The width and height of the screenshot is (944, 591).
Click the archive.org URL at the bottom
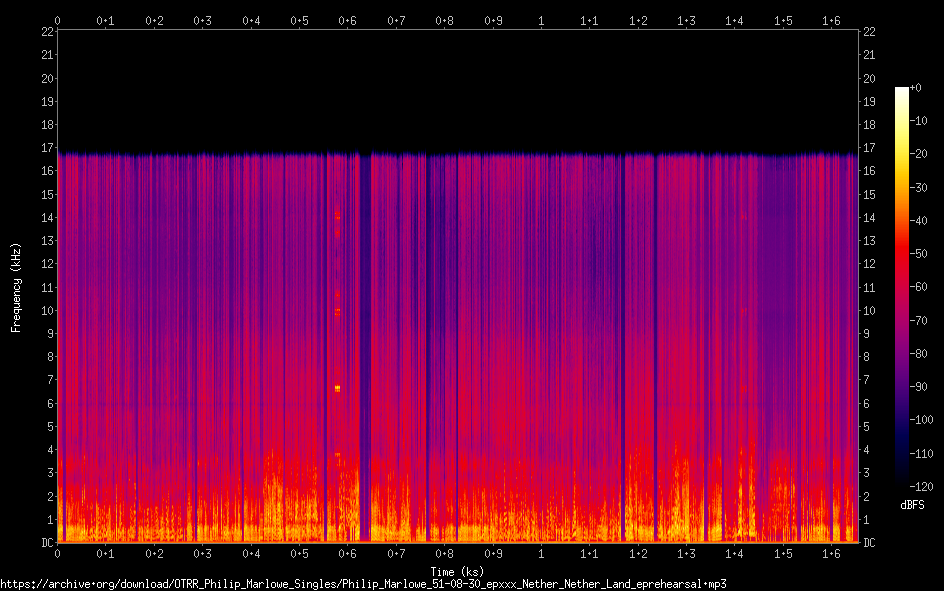tap(363, 583)
